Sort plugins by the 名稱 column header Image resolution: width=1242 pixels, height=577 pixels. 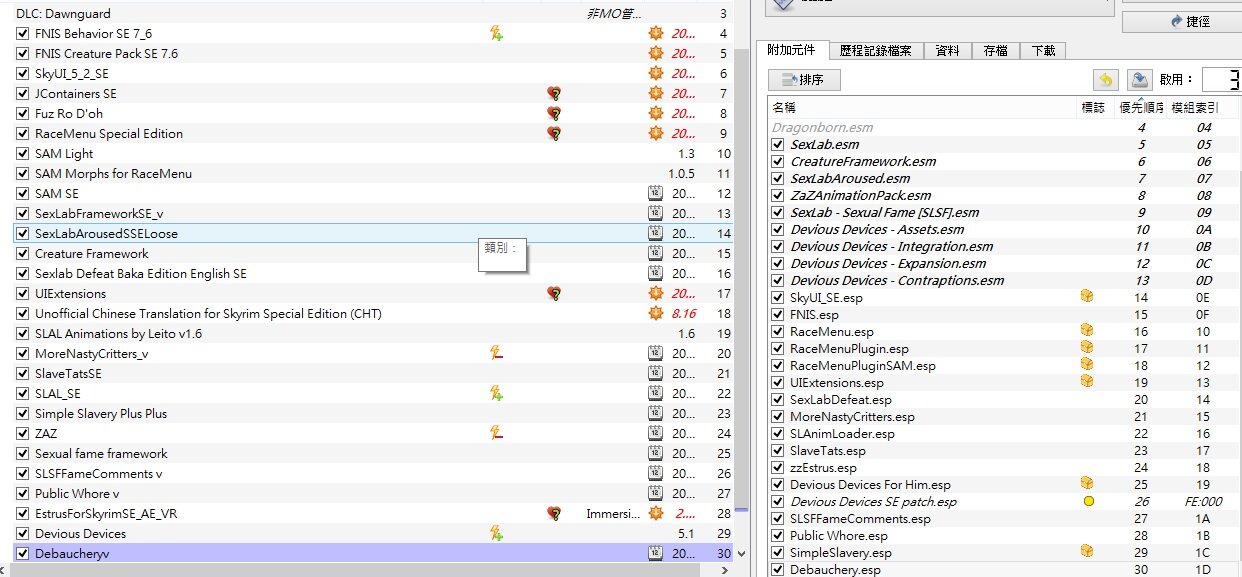tap(922, 107)
